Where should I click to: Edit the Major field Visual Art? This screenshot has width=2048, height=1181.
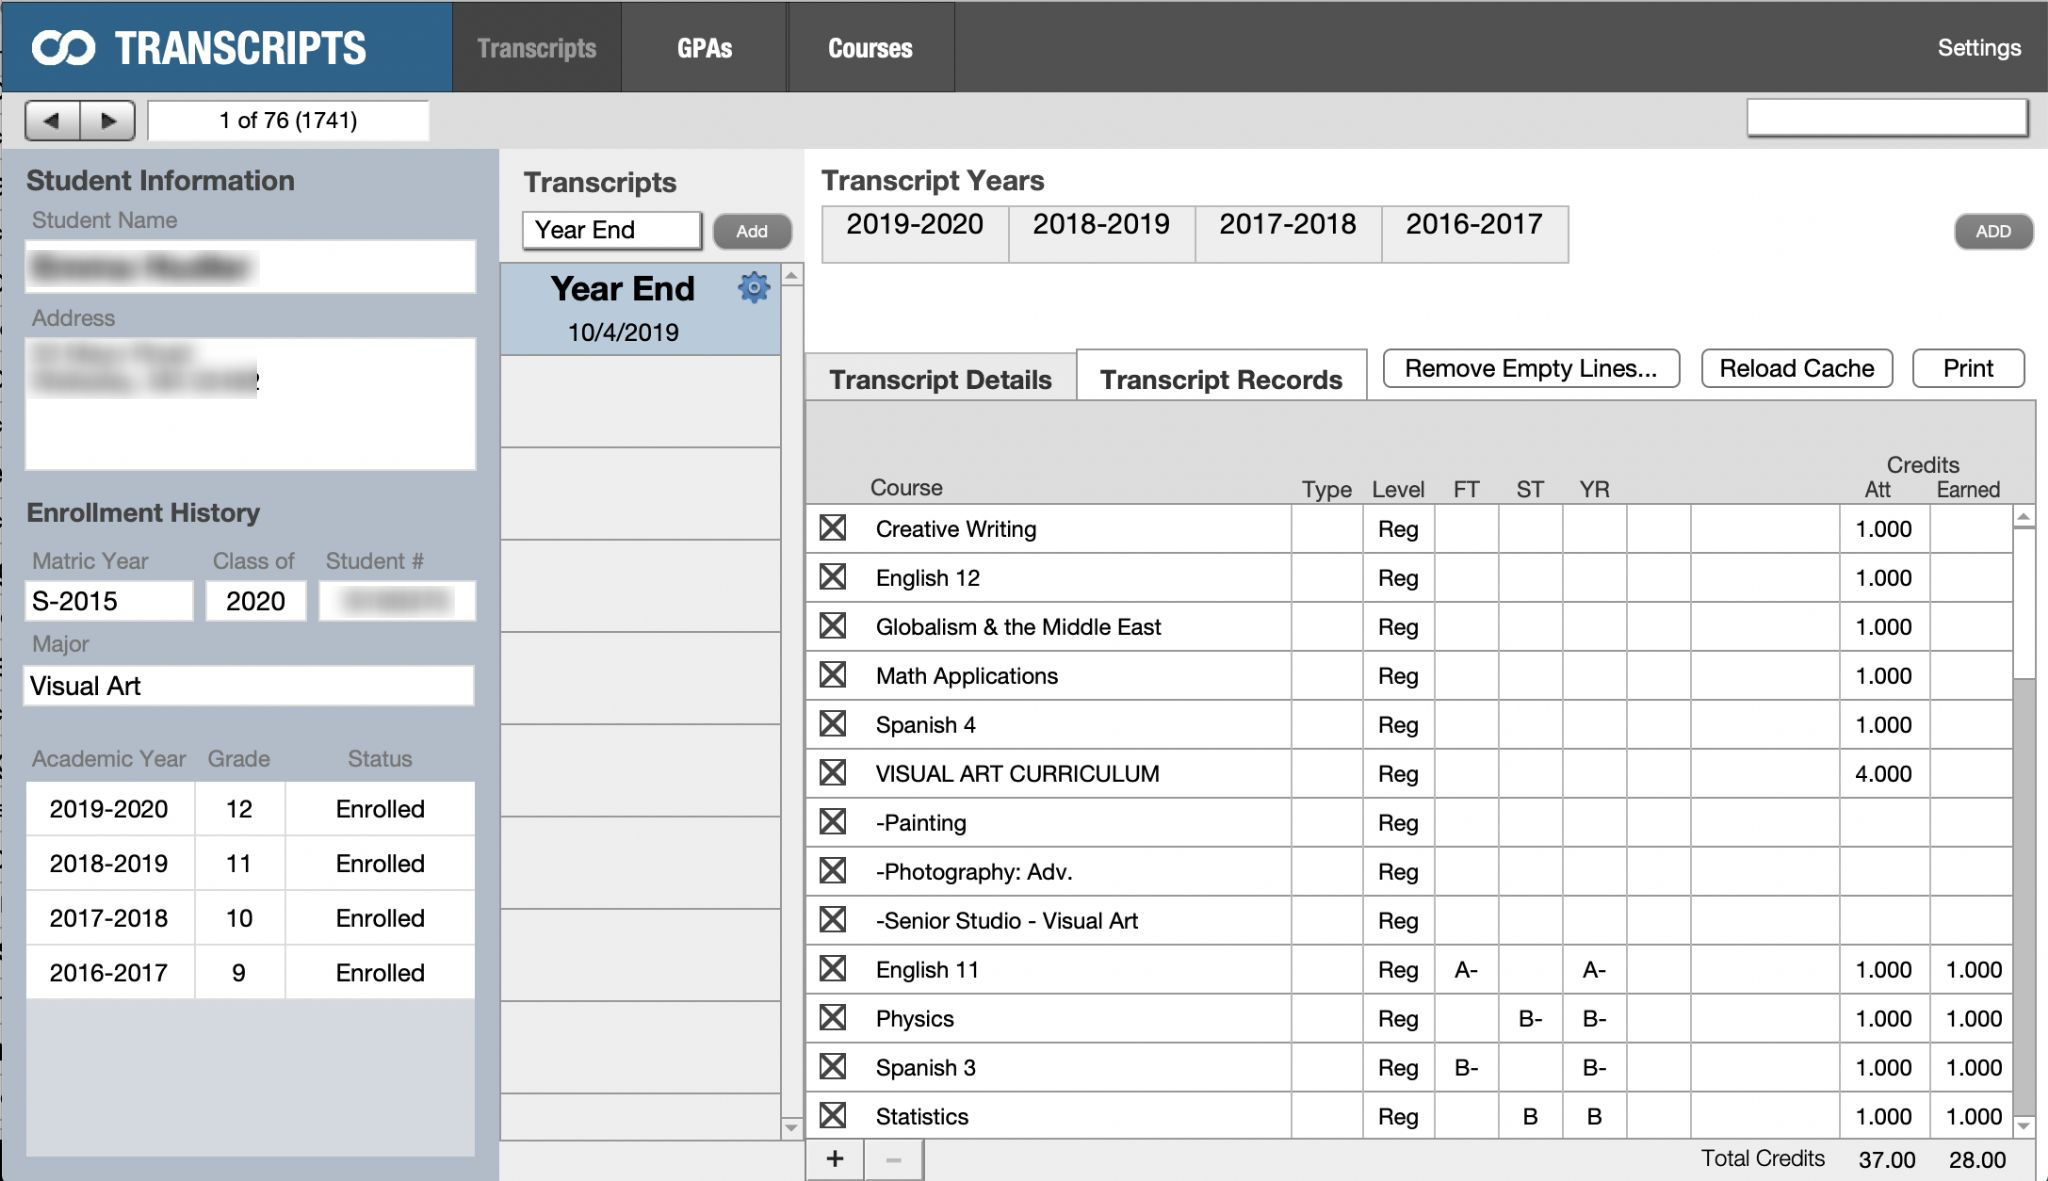coord(249,686)
